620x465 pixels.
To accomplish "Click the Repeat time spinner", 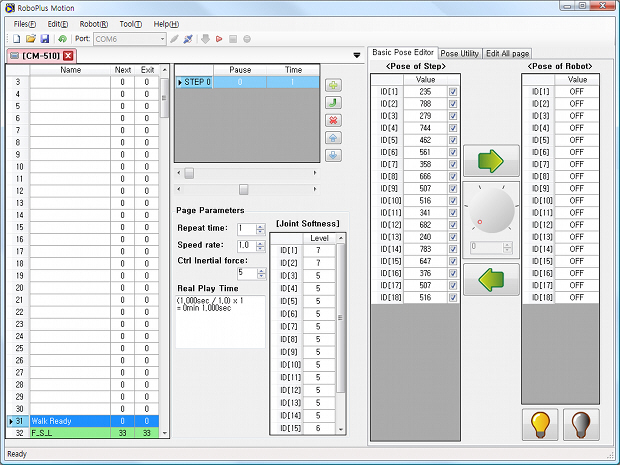I will (260, 229).
